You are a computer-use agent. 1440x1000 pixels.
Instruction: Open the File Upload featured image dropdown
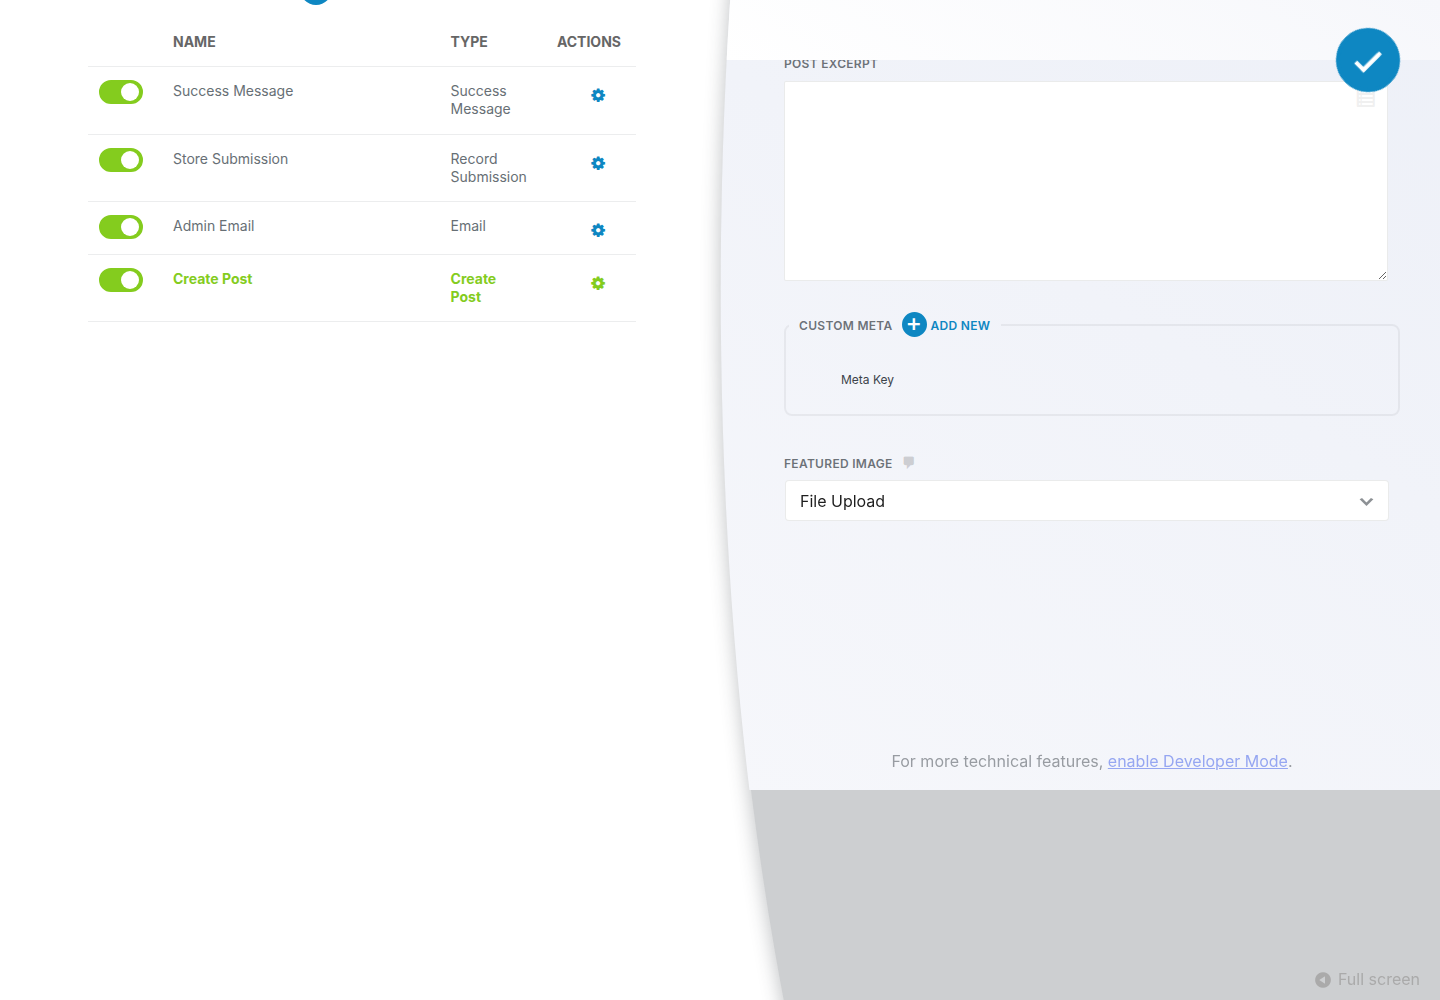pos(1087,501)
